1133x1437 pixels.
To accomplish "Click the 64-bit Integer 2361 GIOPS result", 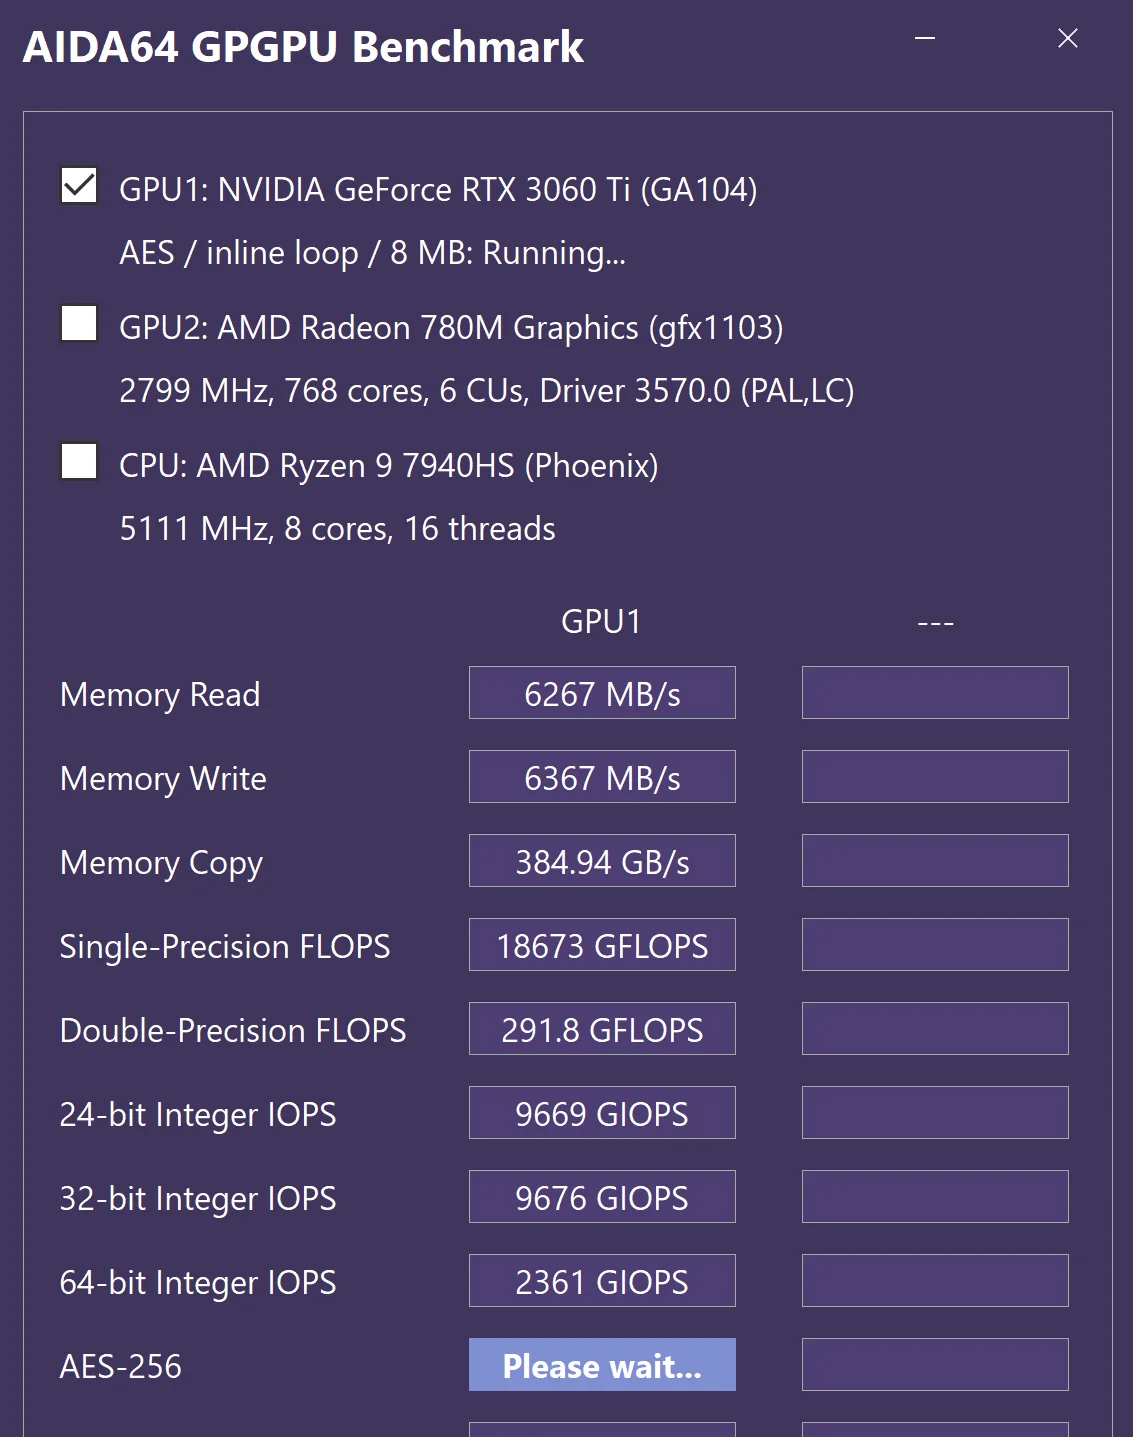I will click(602, 1281).
